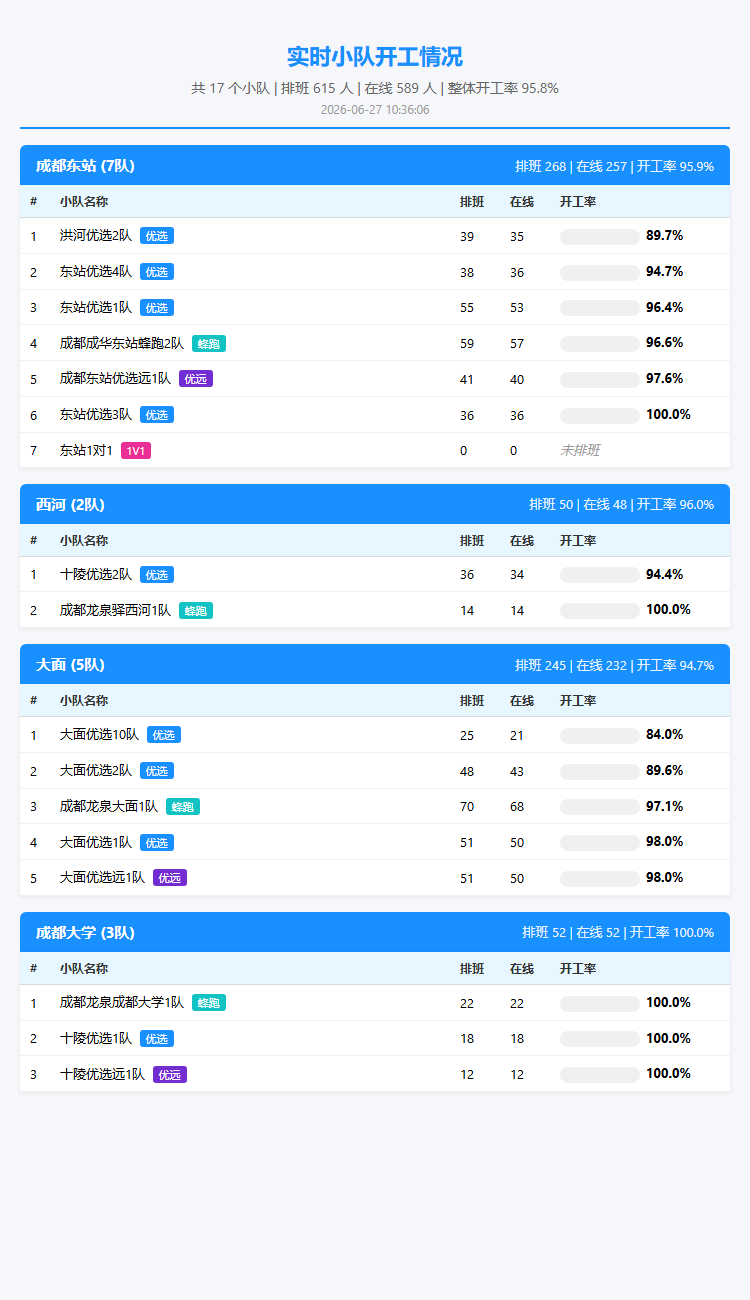
Task: Click the 蜂跑 tag on 成都龙泉驿西河1队
Action: [x=196, y=610]
